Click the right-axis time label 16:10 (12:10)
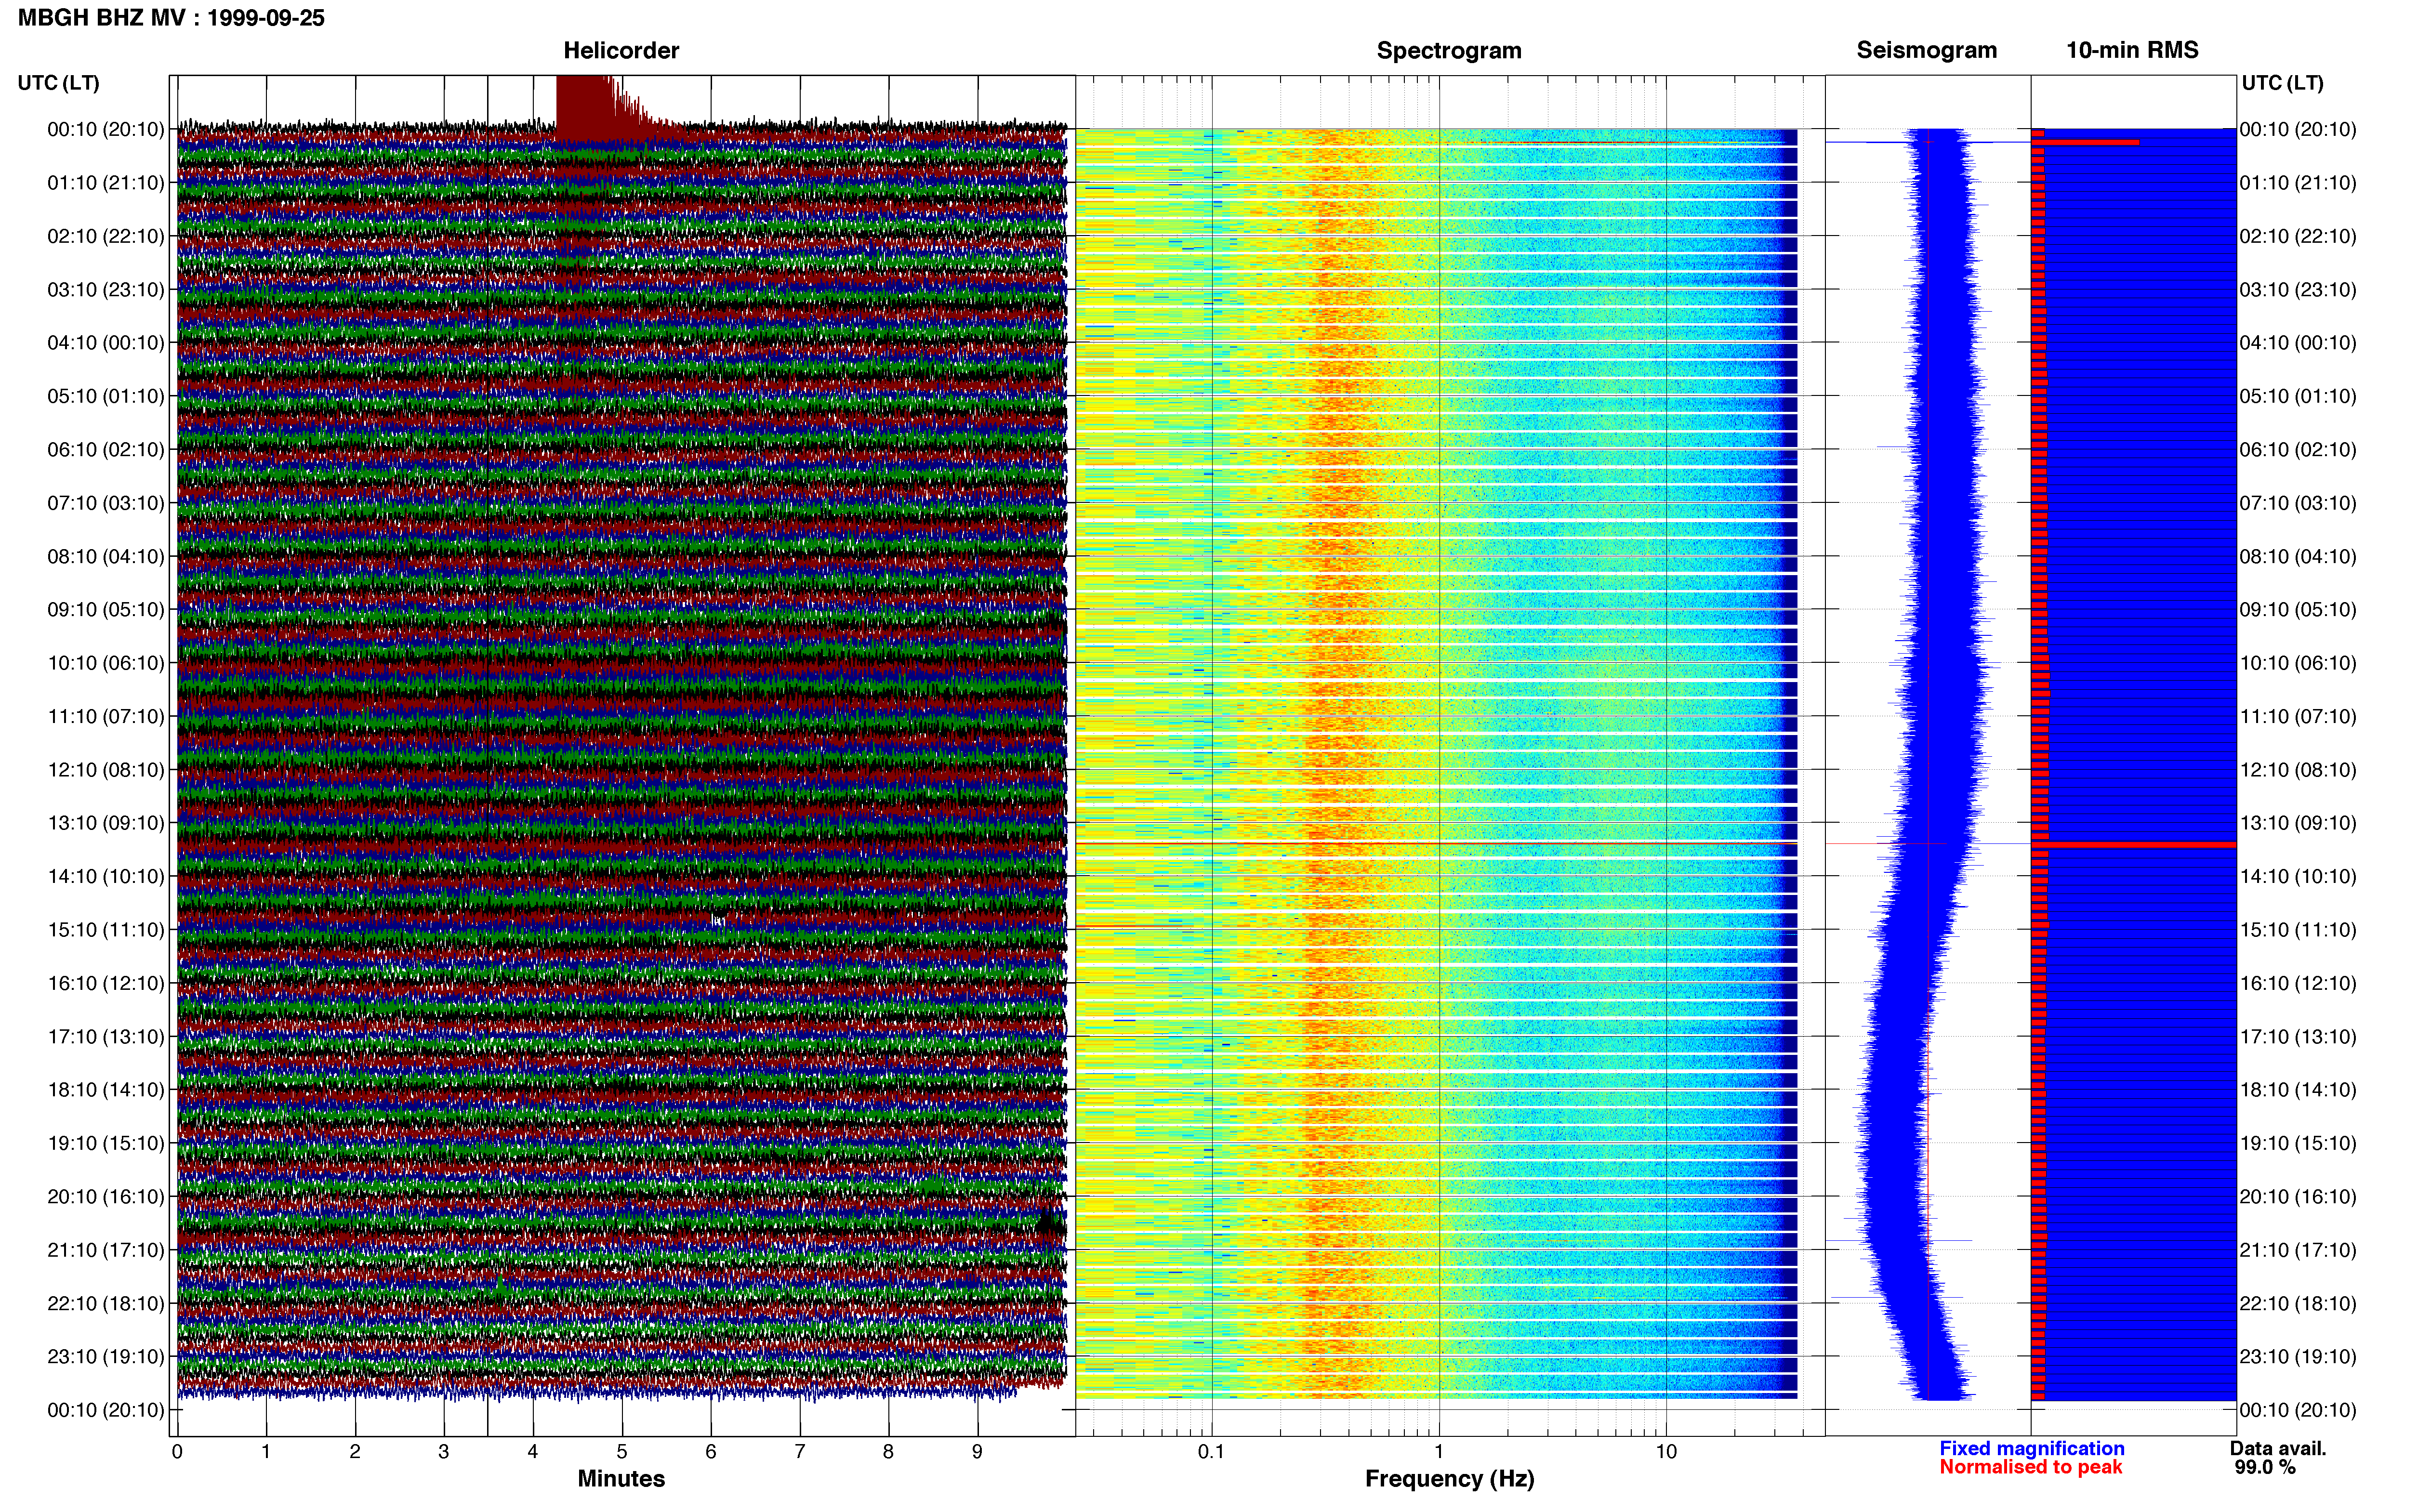The image size is (2418, 1512). [2298, 983]
